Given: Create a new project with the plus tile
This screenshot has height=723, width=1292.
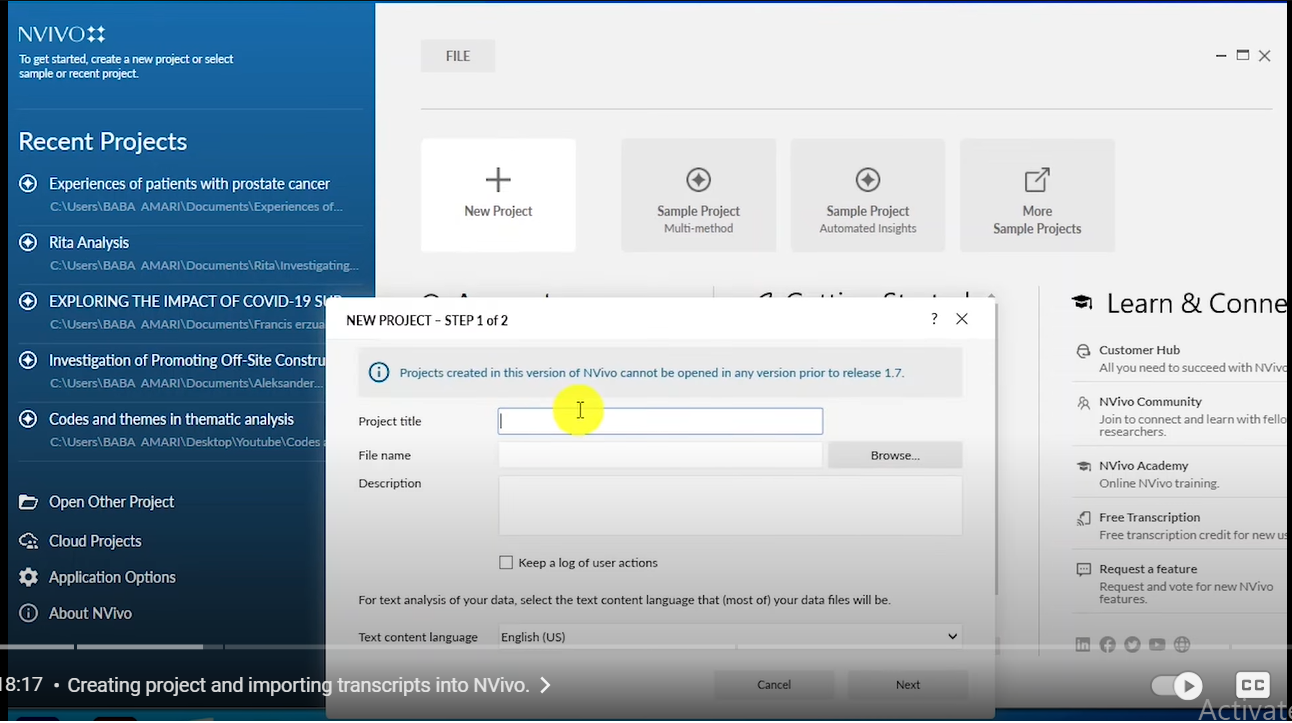Looking at the screenshot, I should (498, 194).
